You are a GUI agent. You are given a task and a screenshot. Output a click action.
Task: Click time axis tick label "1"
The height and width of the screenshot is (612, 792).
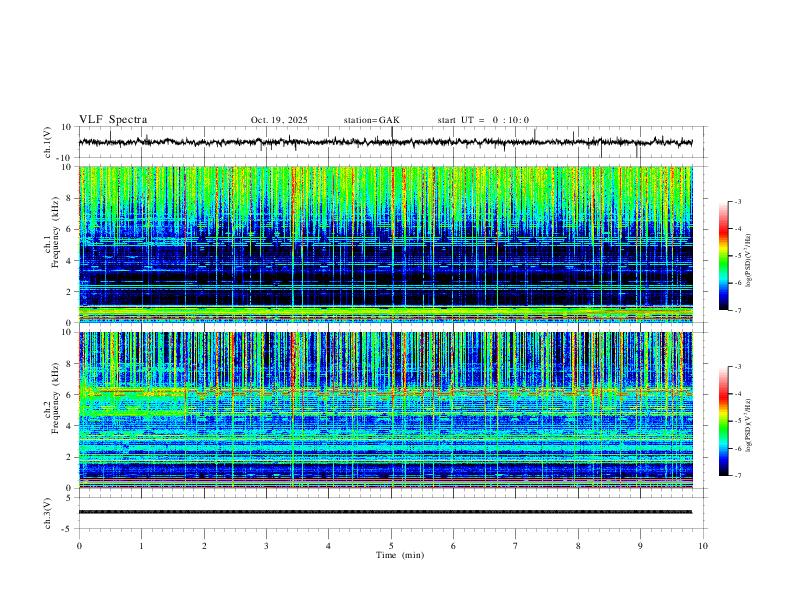click(x=141, y=546)
